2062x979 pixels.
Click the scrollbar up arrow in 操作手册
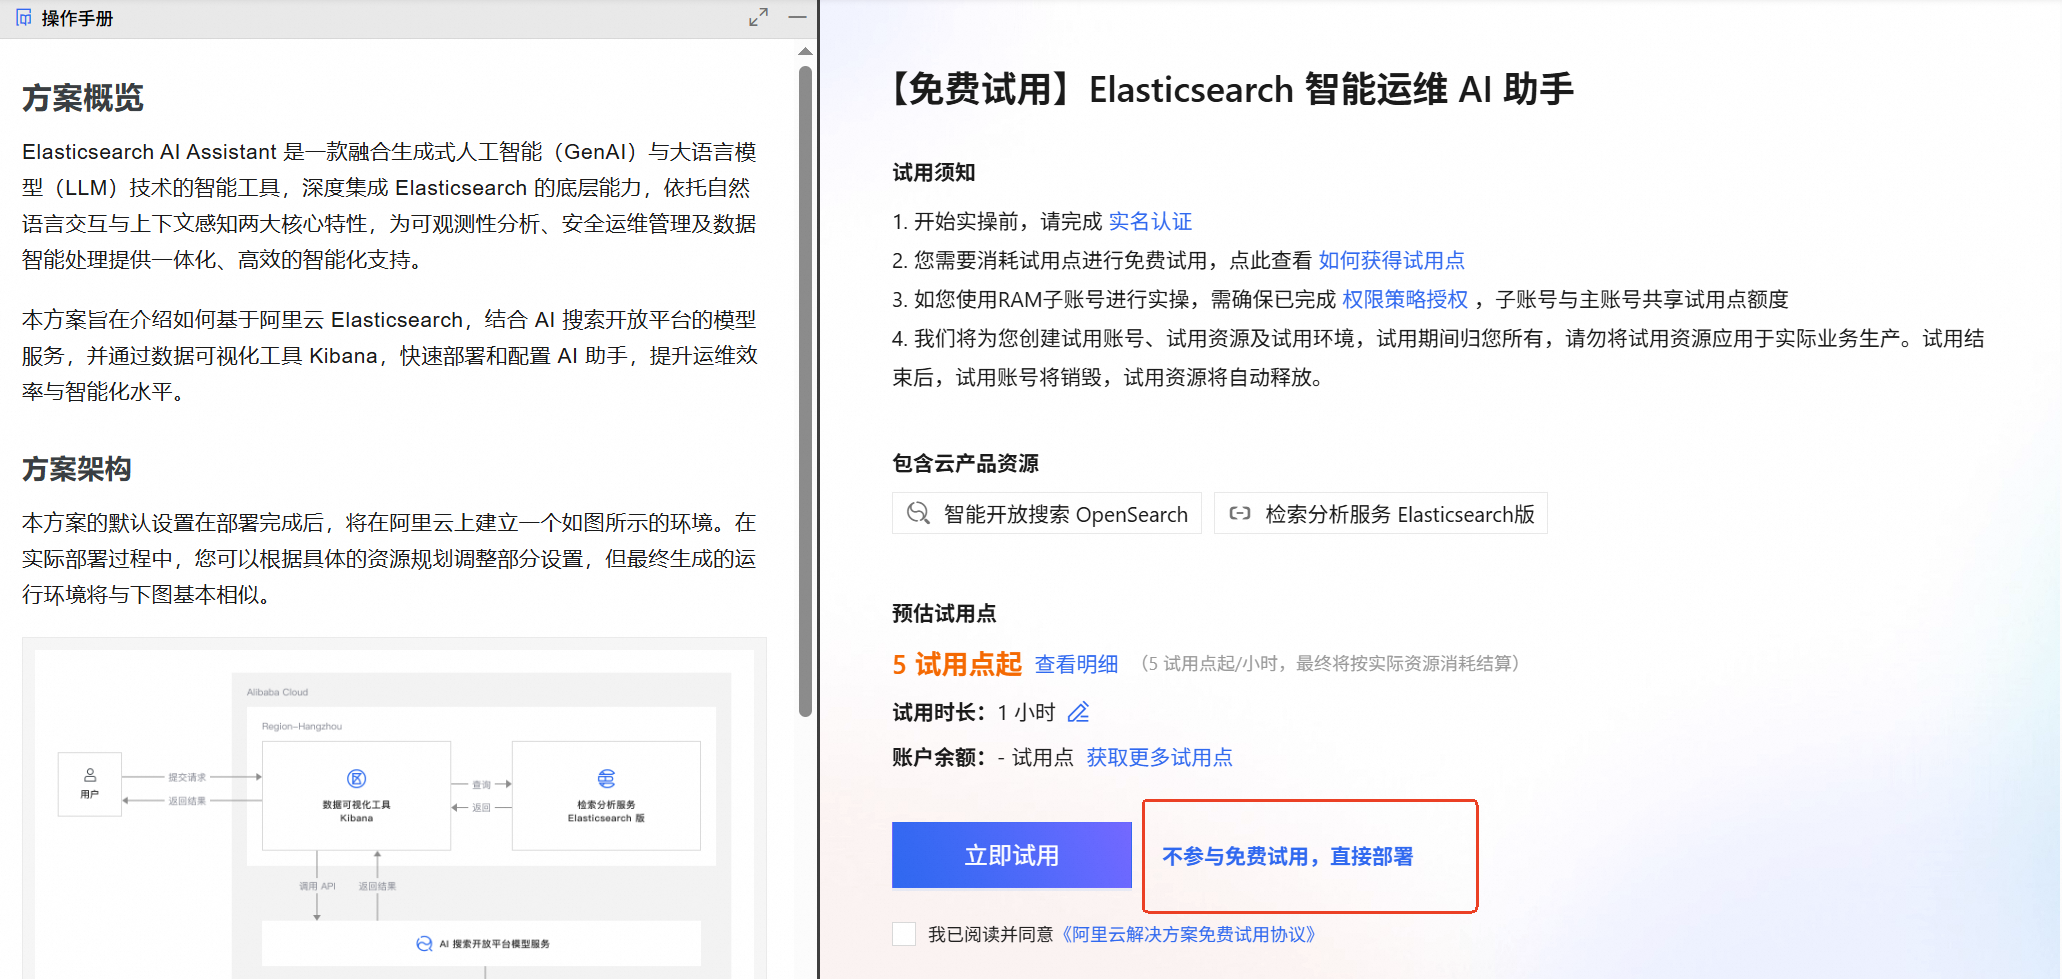[x=806, y=51]
